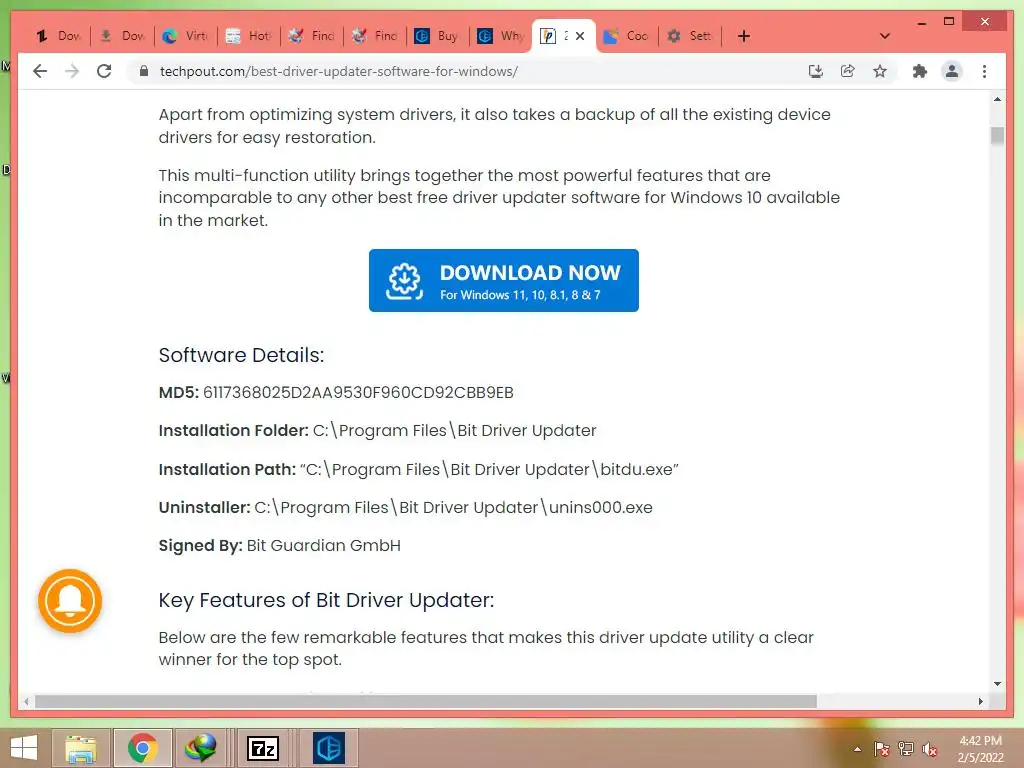The image size is (1024, 768).
Task: Switch to the Virt tab
Action: click(186, 36)
